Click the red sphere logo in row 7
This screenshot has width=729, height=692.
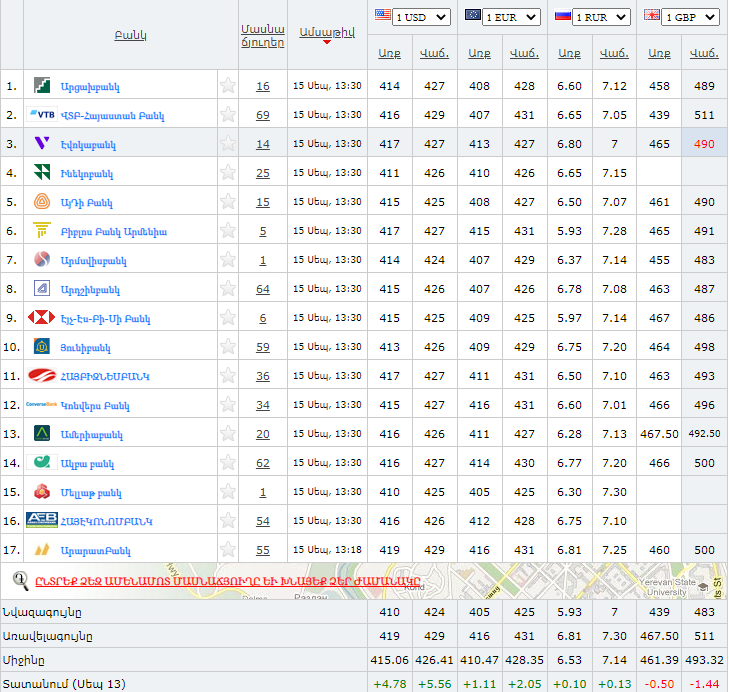click(42, 259)
